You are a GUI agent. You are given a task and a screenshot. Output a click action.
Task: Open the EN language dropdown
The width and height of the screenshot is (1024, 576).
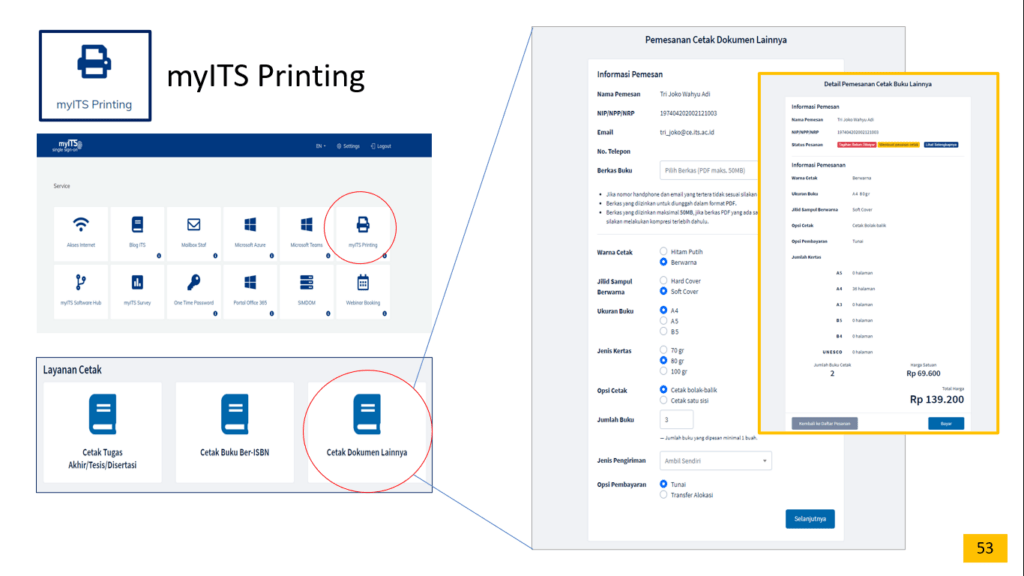[320, 146]
